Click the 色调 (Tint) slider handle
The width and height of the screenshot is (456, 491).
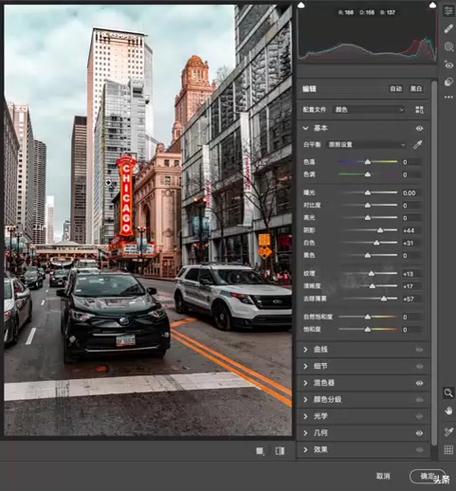(367, 174)
